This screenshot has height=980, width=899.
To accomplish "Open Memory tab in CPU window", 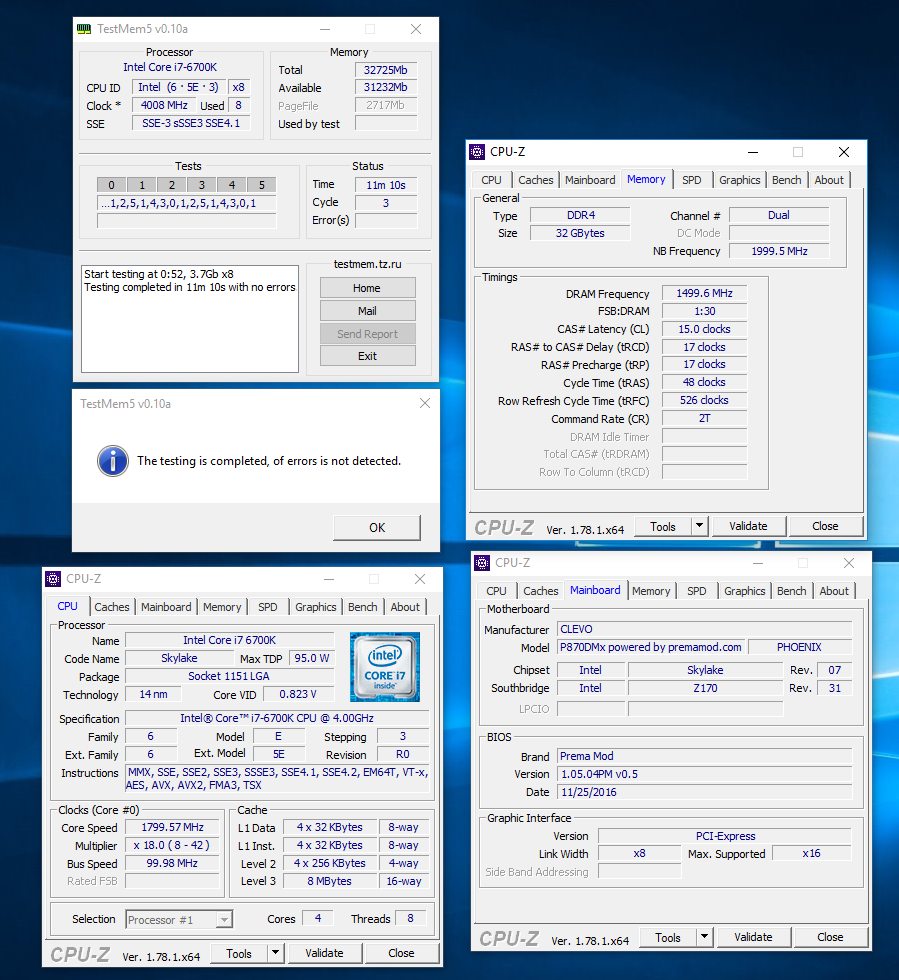I will [222, 607].
